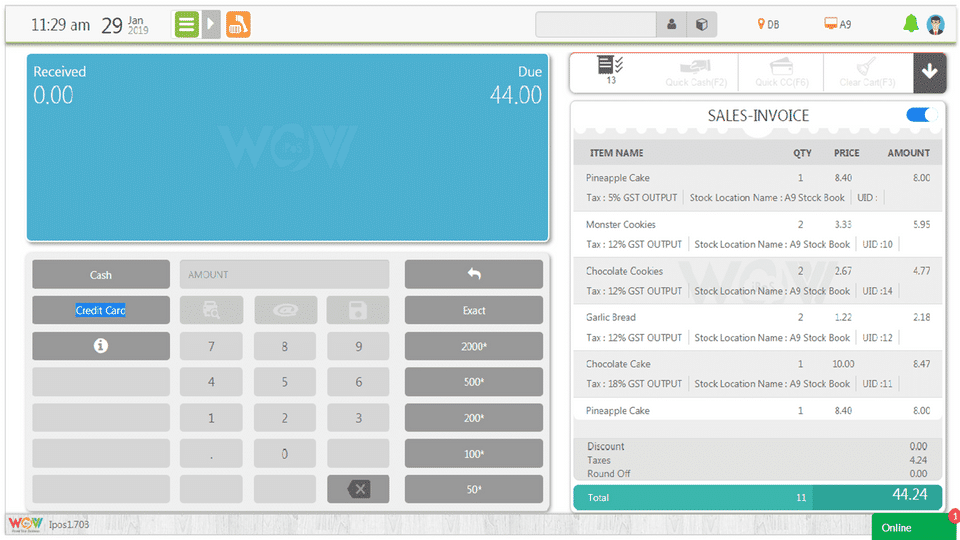Tap keypad digit 4
960x540 pixels.
pos(211,382)
